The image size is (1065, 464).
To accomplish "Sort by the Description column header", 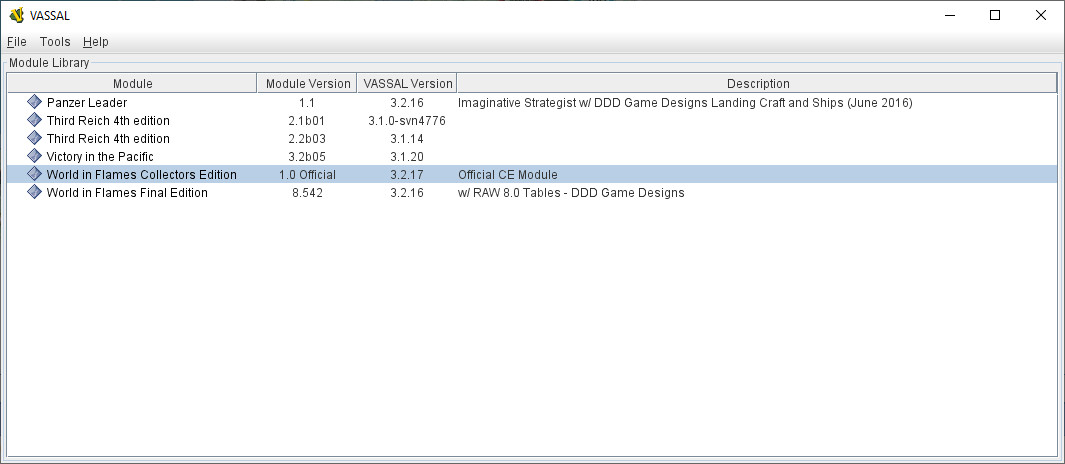I will (758, 84).
